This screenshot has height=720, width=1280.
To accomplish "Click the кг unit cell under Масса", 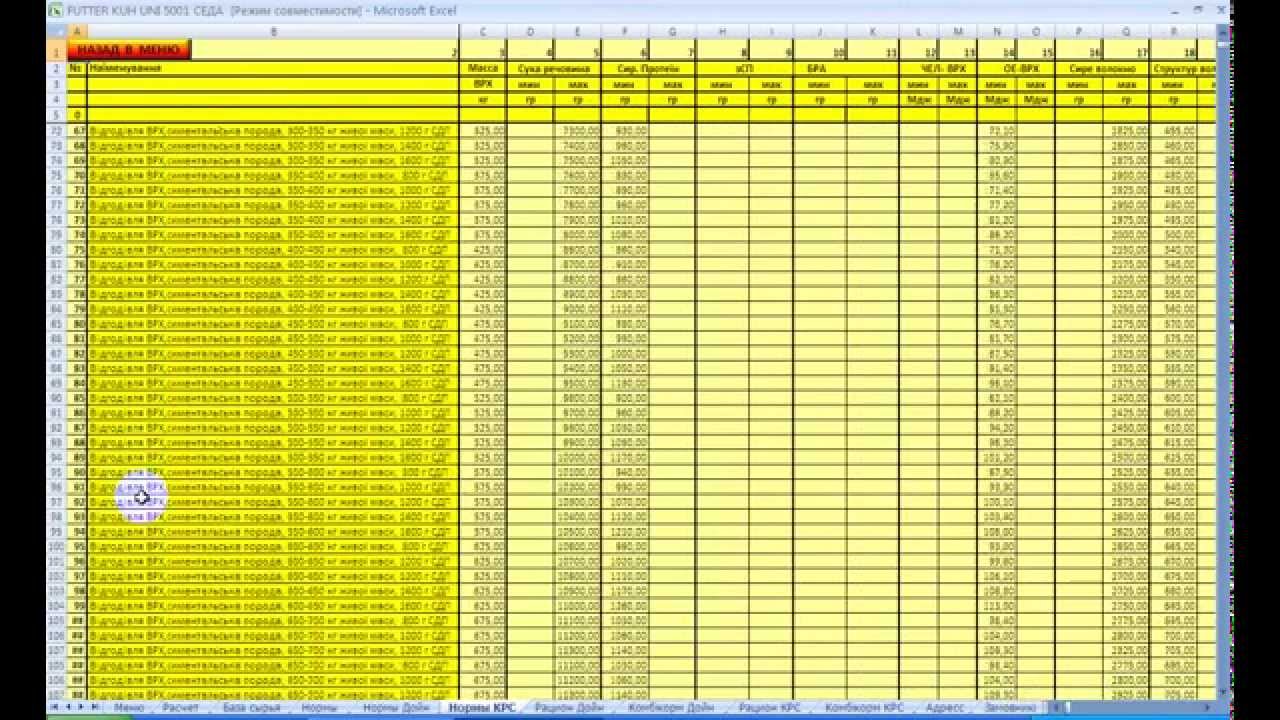I will coord(483,100).
